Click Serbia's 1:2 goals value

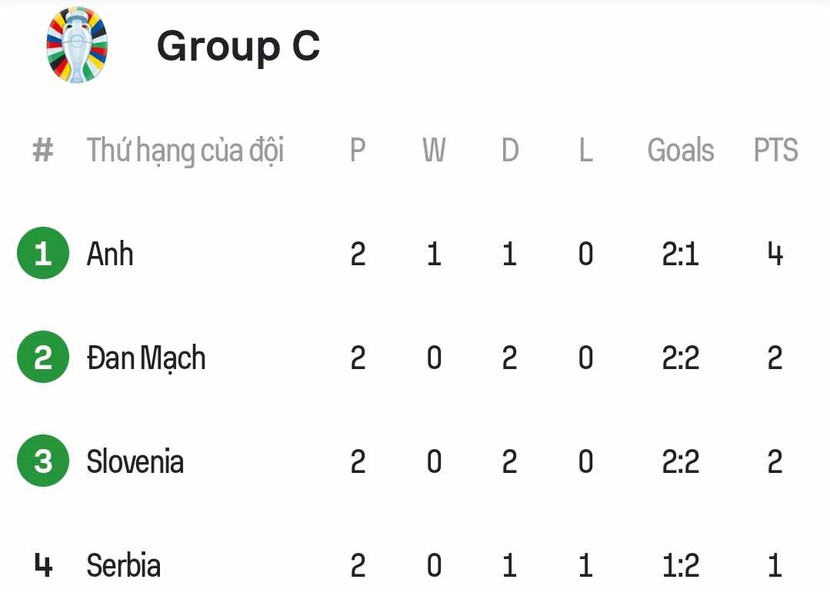[x=680, y=566]
